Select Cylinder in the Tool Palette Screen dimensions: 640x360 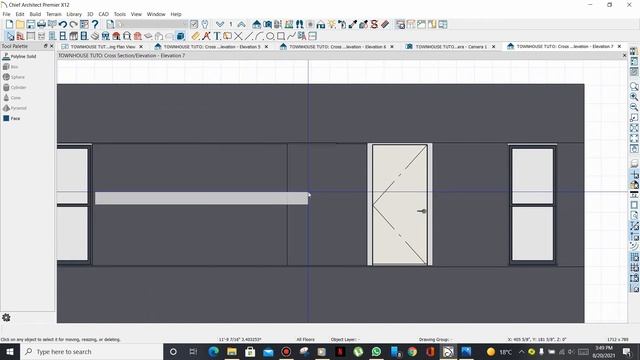[15, 87]
